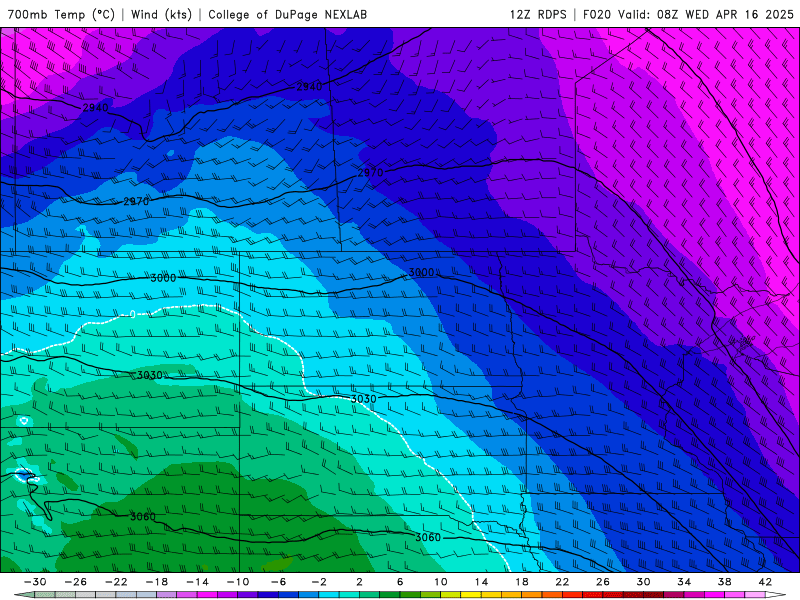Click the eastern 3030 height contour label

point(363,399)
